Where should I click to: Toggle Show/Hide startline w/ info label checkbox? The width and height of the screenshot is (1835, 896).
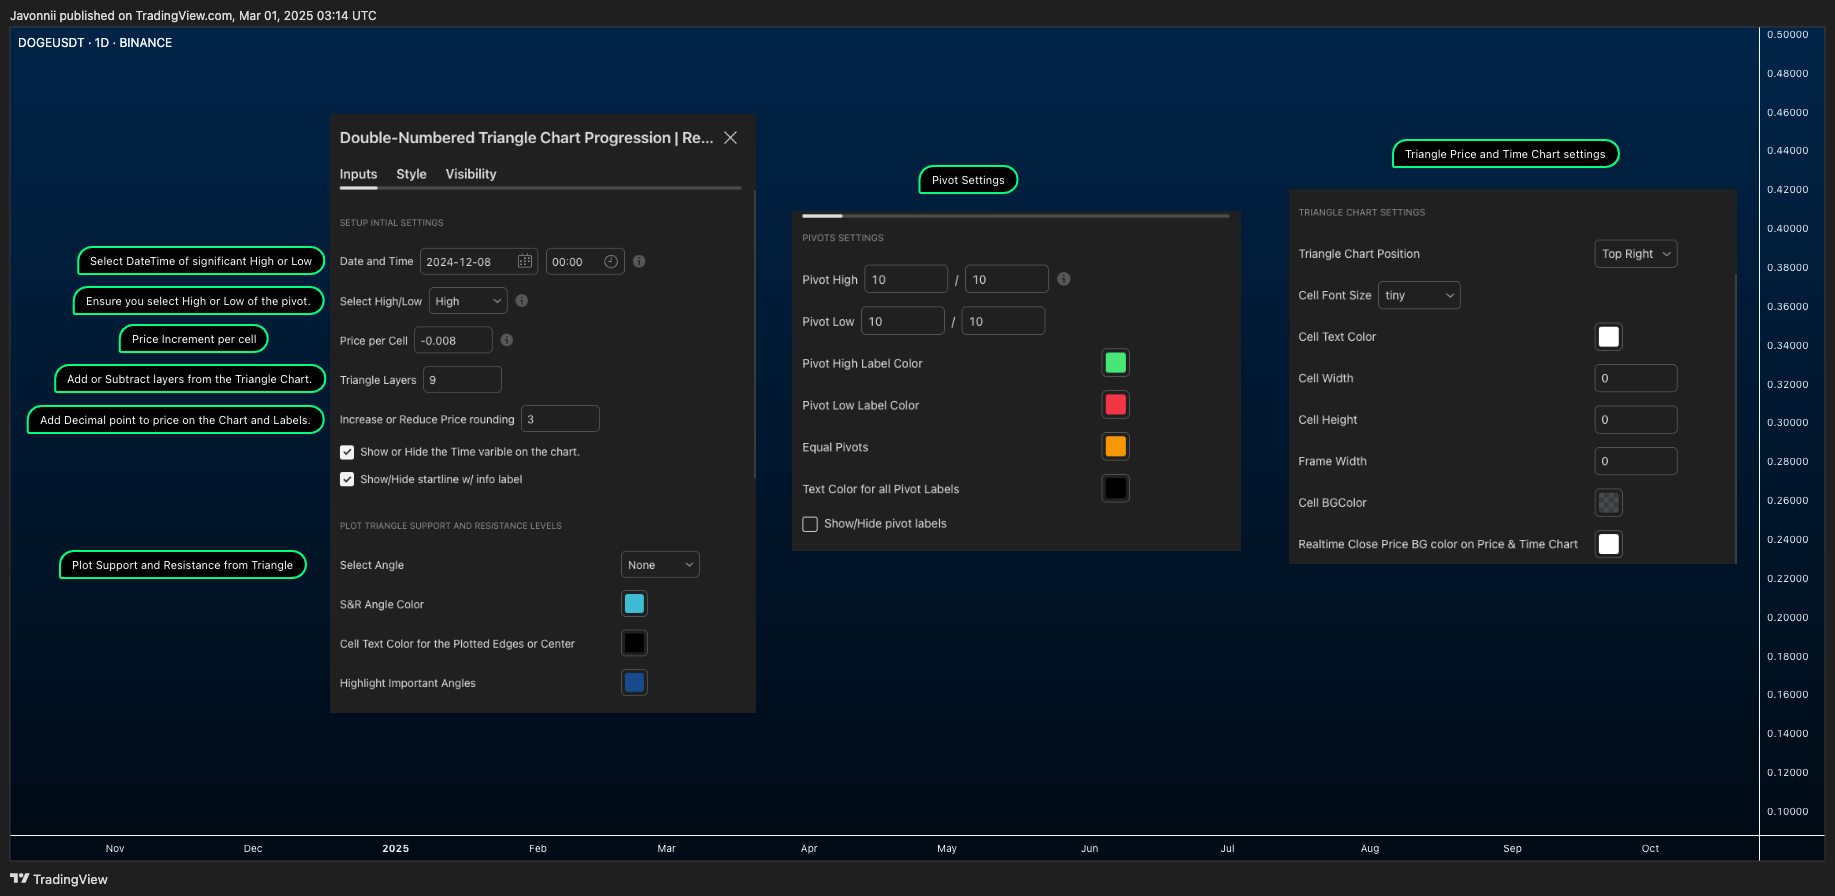click(x=347, y=479)
